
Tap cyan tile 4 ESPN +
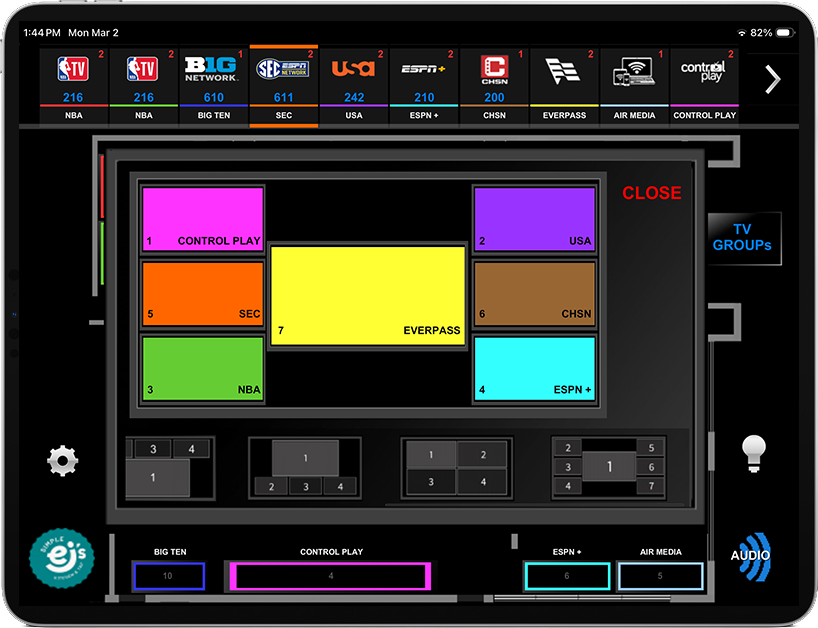coord(534,368)
